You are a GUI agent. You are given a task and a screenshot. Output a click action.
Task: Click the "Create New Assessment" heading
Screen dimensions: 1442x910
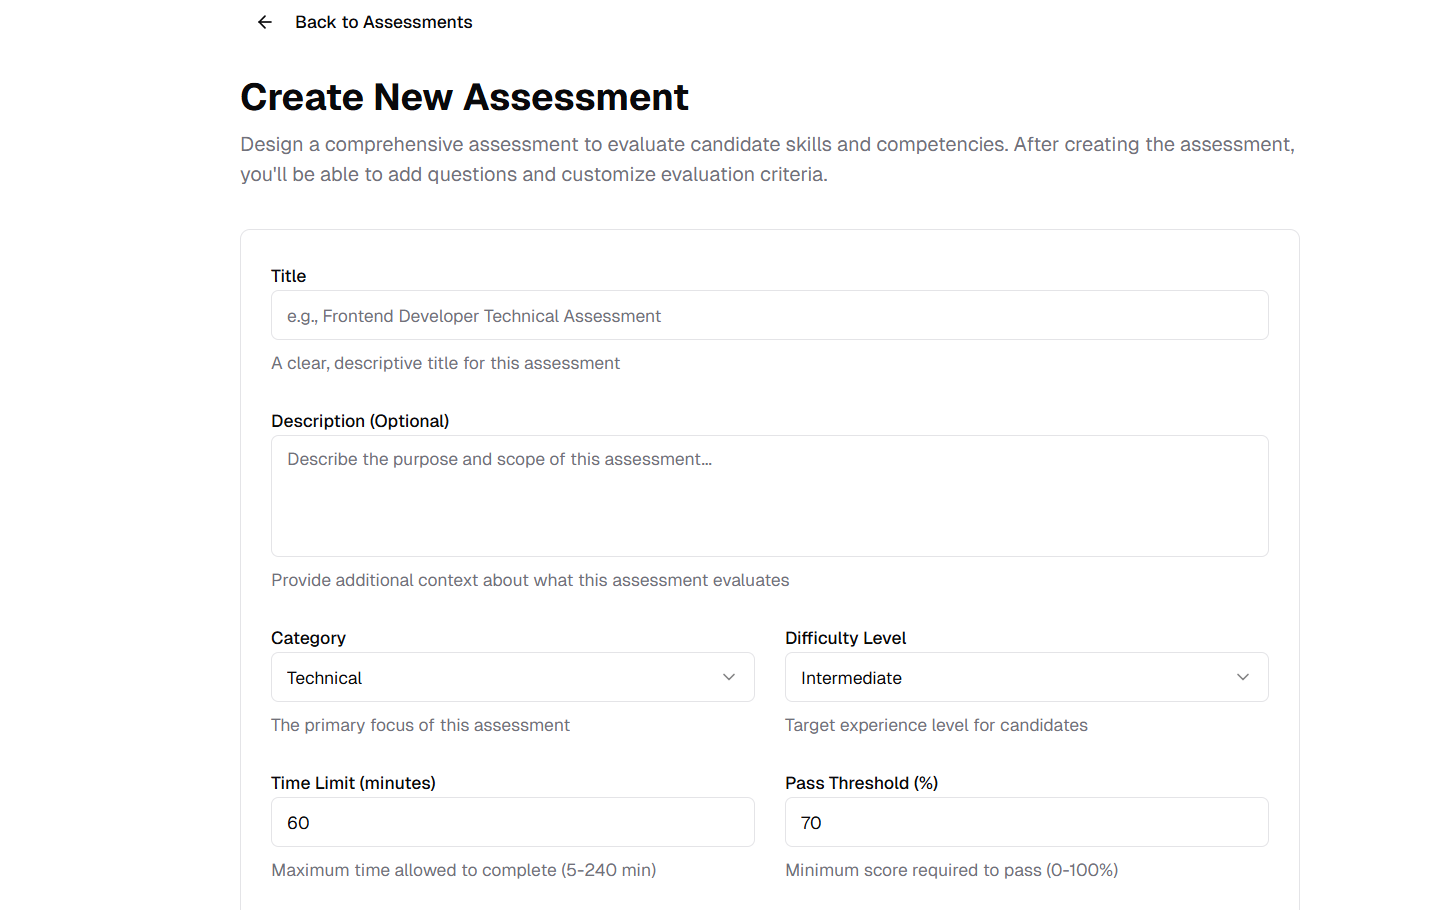464,96
